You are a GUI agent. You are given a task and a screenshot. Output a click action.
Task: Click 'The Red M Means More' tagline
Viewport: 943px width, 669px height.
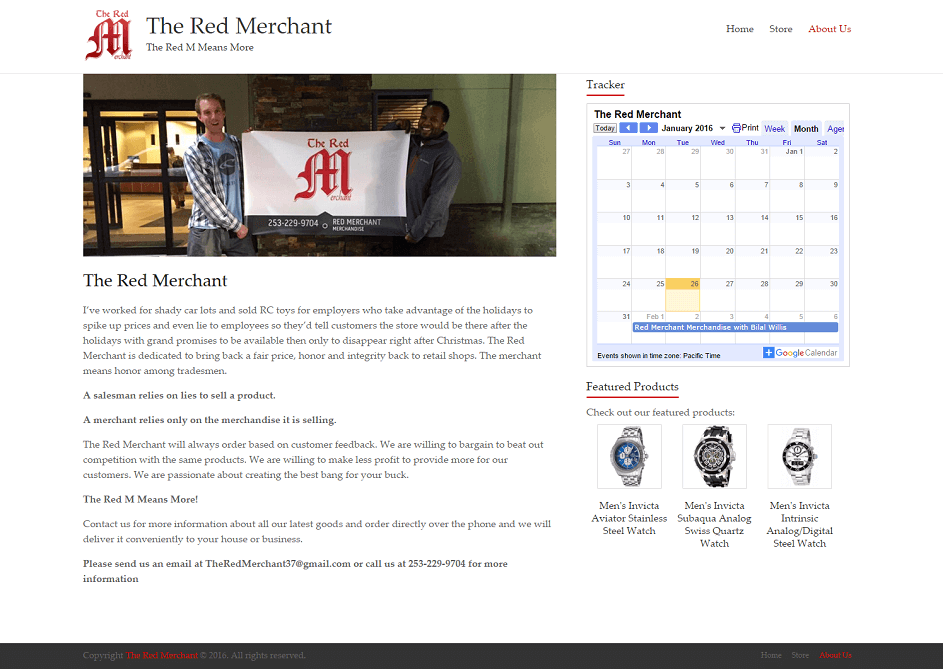pos(200,48)
